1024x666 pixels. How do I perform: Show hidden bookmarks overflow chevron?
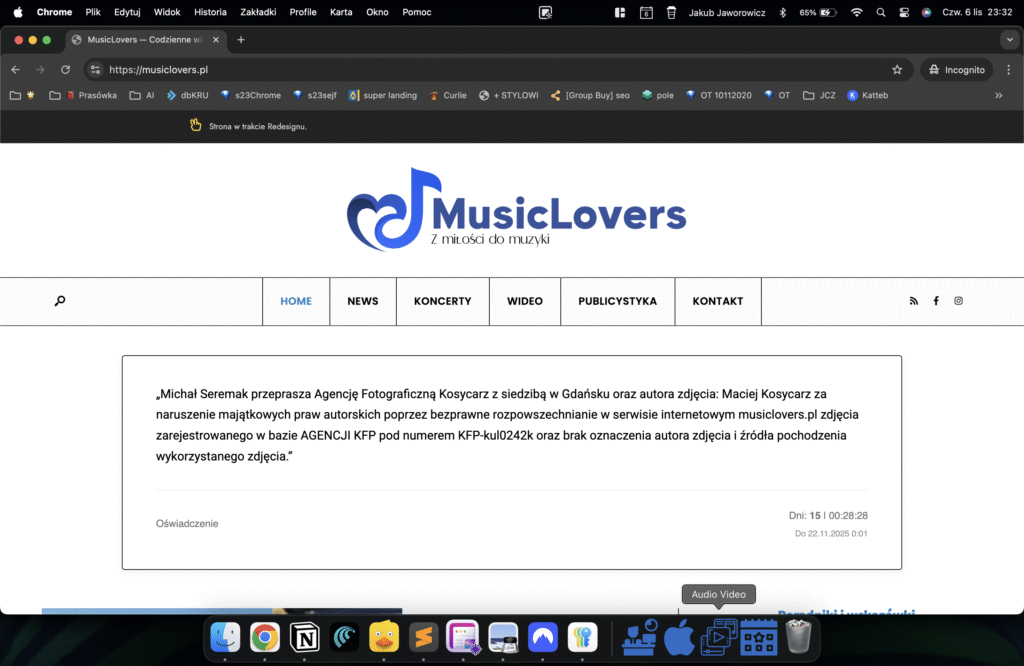[x=998, y=96]
